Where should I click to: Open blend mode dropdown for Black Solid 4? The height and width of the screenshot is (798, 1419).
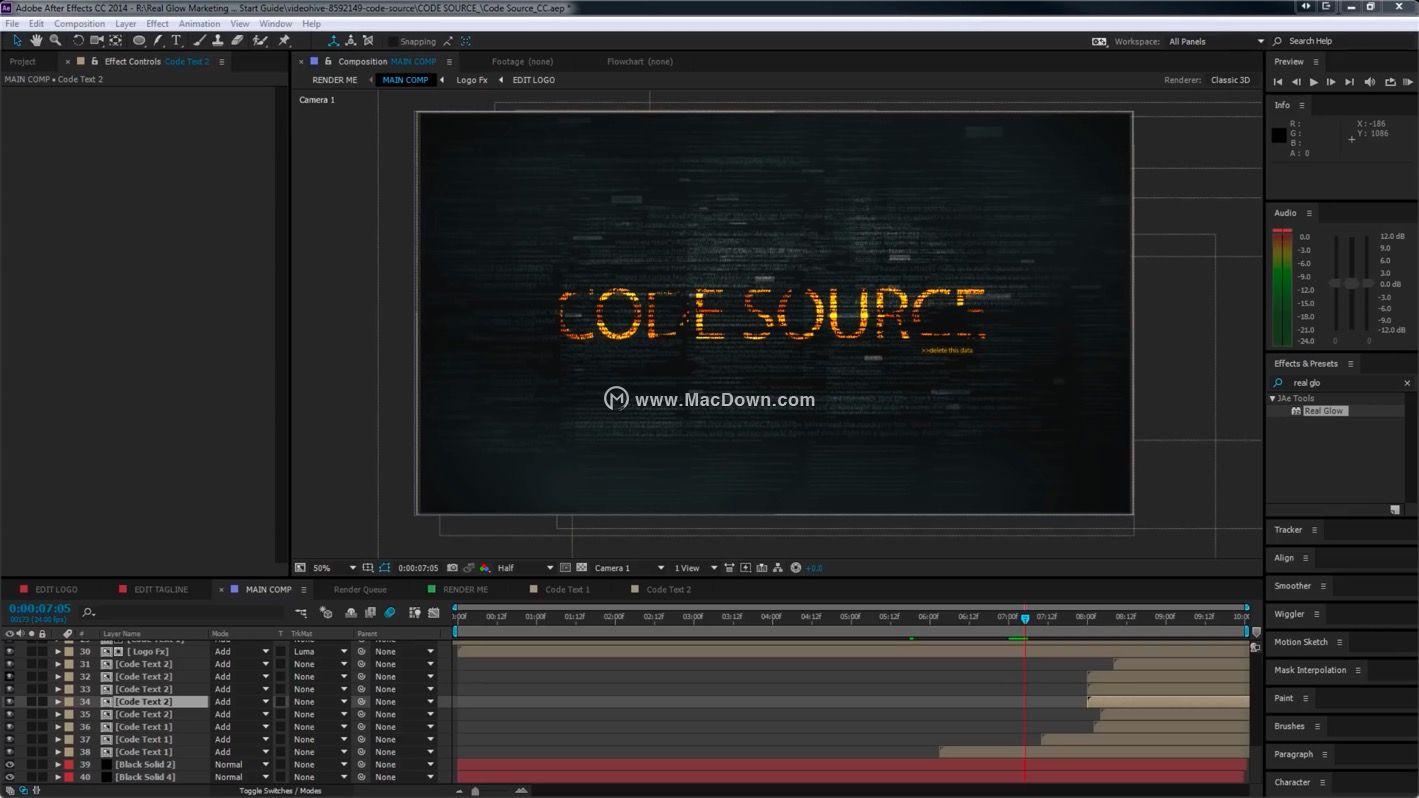point(242,777)
